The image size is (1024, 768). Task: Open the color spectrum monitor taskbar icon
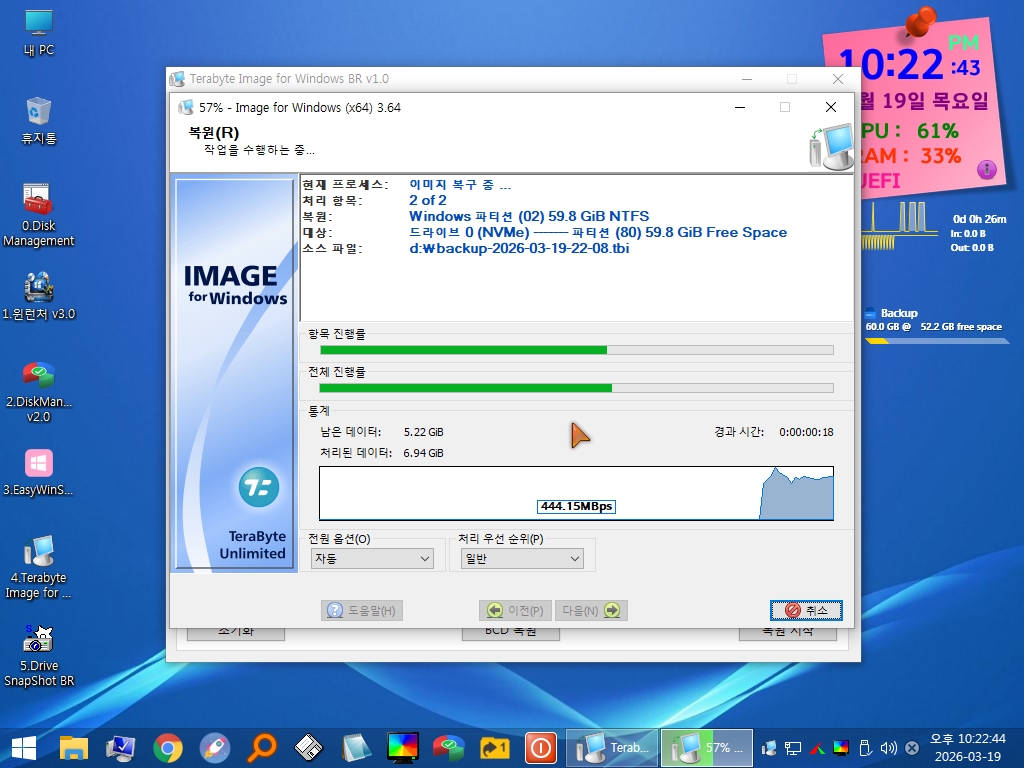coord(402,748)
